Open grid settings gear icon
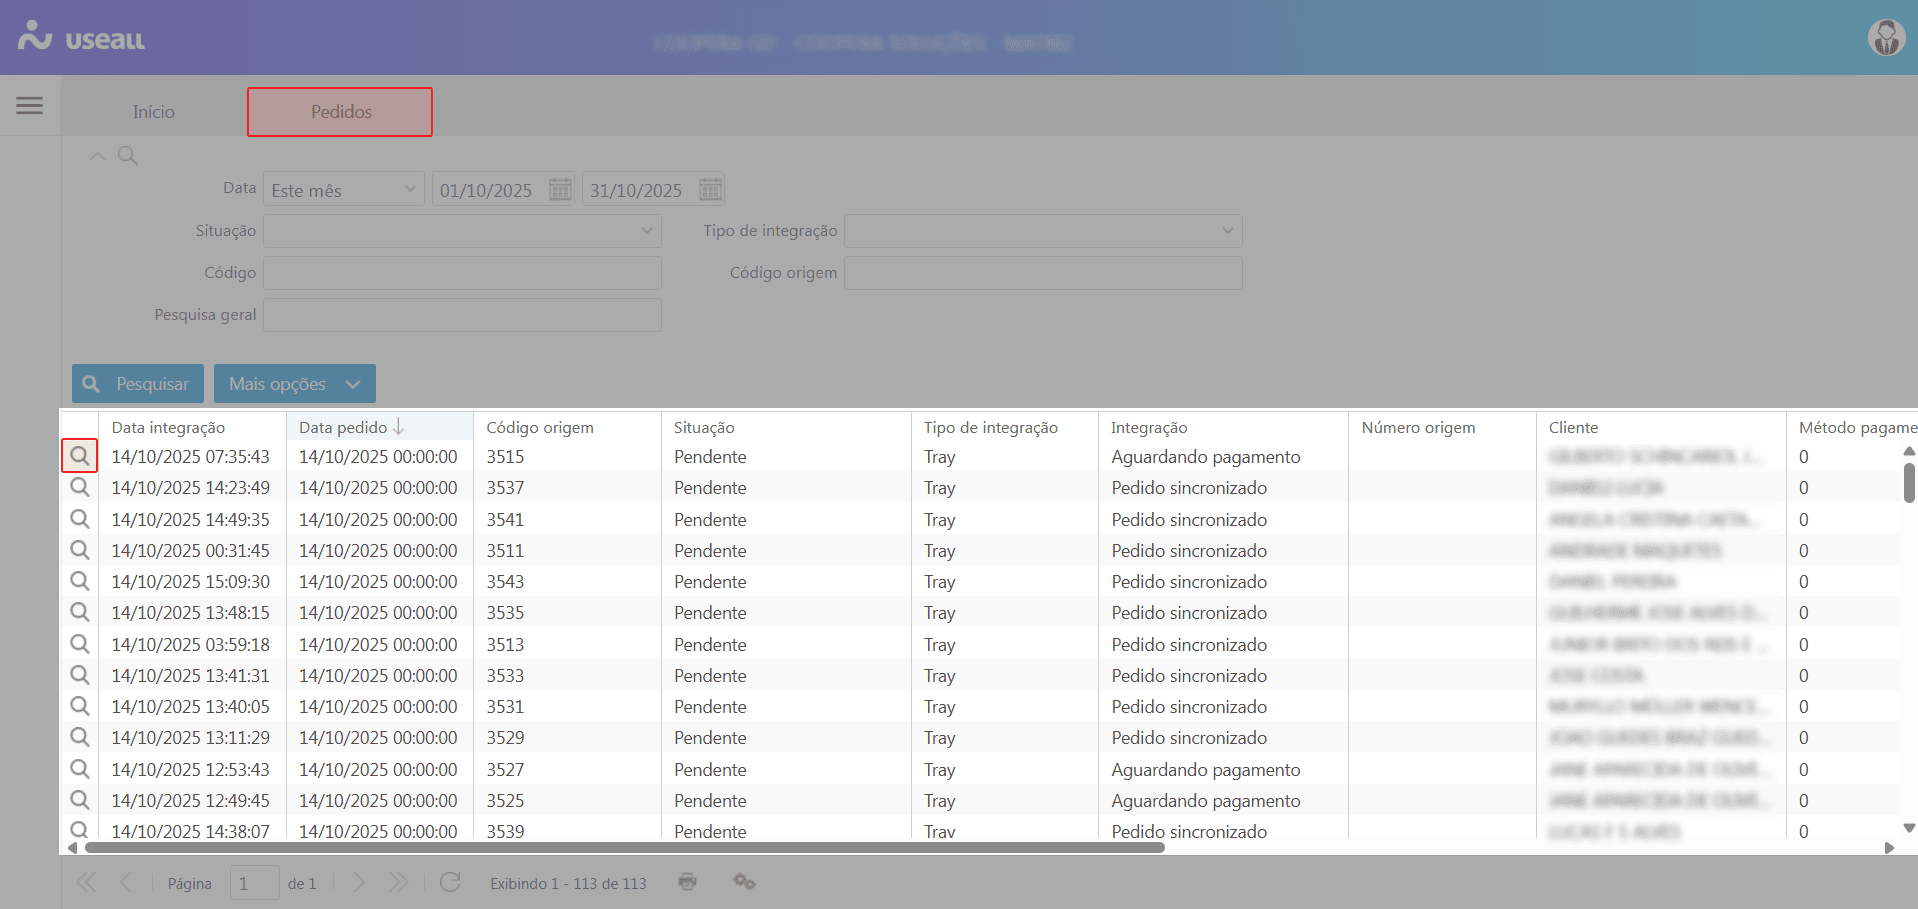This screenshot has height=909, width=1918. (744, 882)
